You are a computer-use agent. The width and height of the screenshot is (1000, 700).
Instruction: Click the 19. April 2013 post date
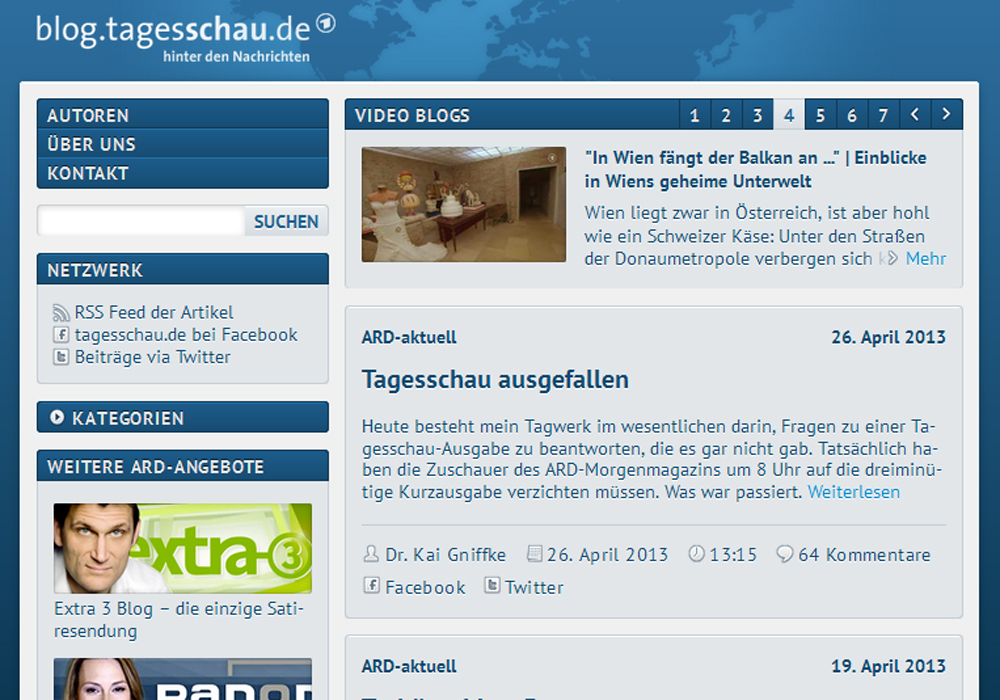click(x=888, y=666)
